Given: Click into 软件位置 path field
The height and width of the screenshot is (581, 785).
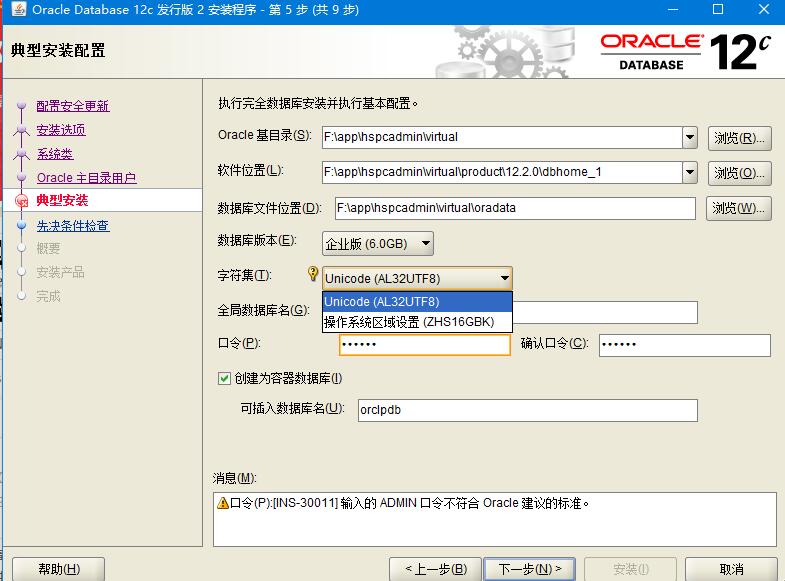Looking at the screenshot, I should click(x=502, y=172).
